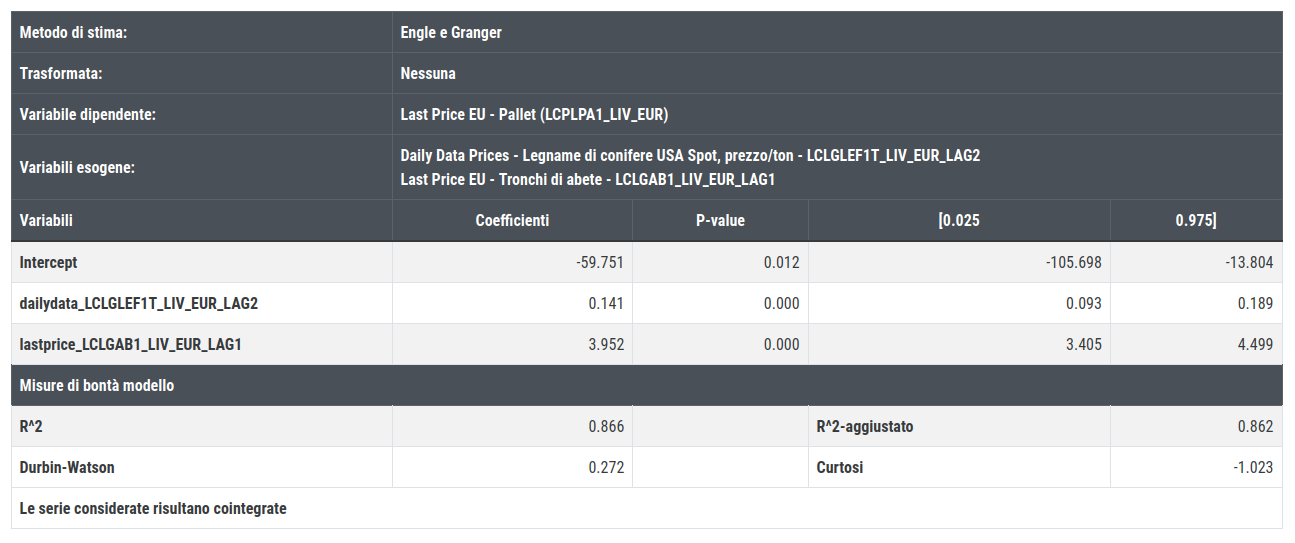The image size is (1295, 543).
Task: Click the Misure di bontà modello header
Action: 97,386
